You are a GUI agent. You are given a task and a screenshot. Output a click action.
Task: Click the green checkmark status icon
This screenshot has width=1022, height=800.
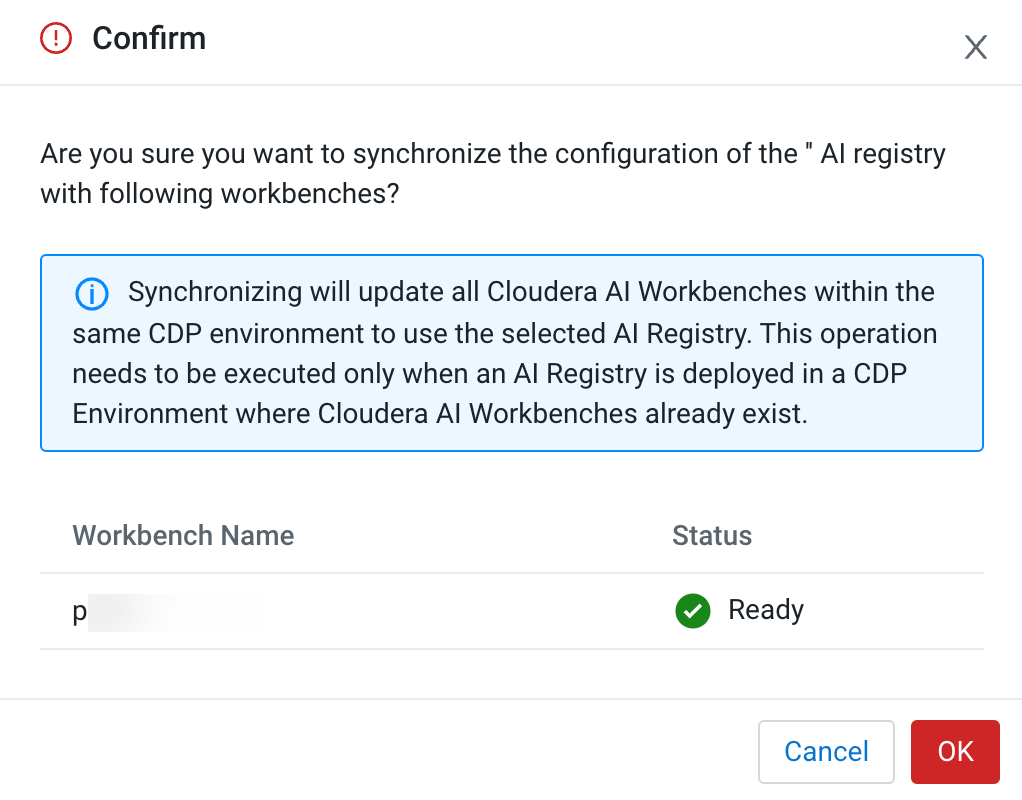pyautogui.click(x=693, y=610)
